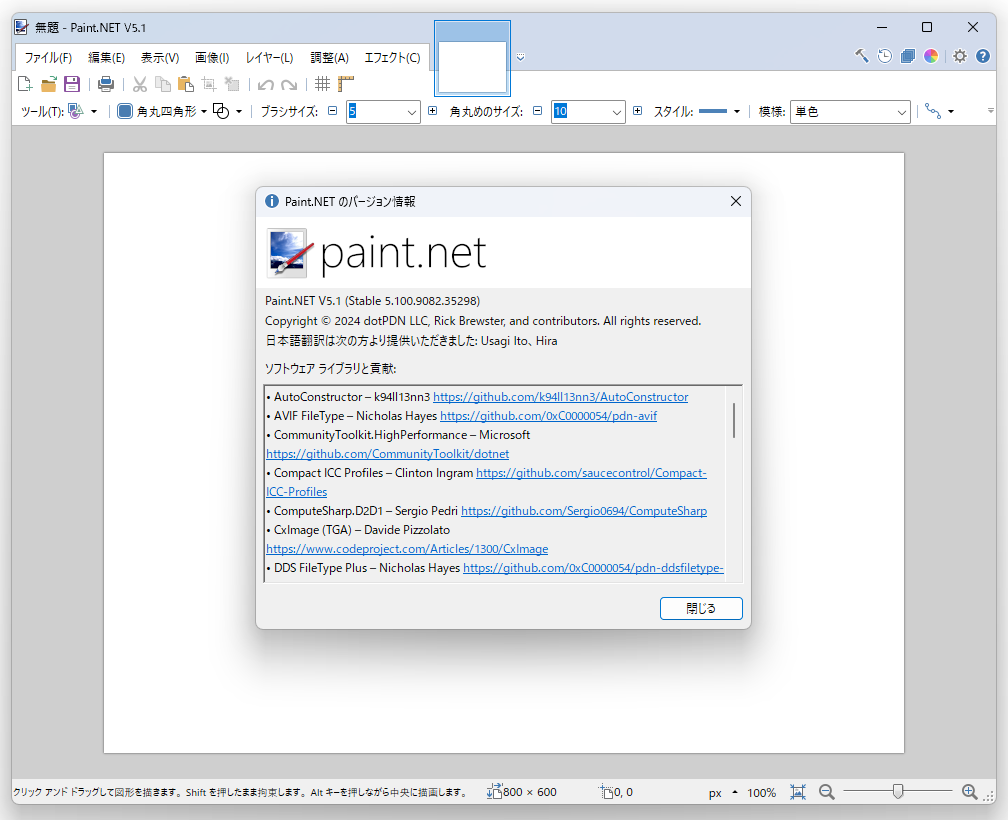Activate the Crop to selection icon
1008x820 pixels.
(x=209, y=84)
